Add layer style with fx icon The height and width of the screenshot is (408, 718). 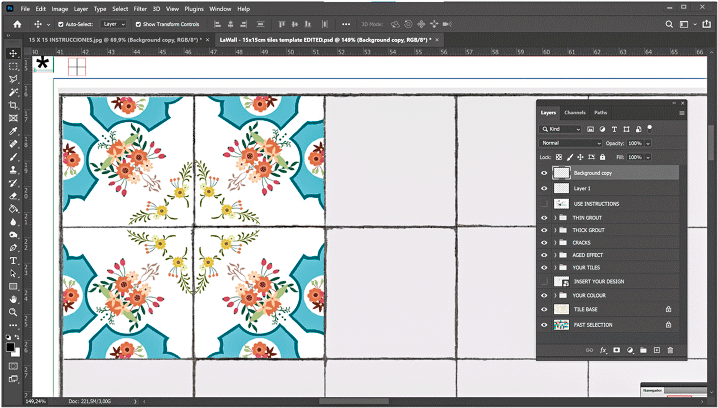tap(603, 350)
